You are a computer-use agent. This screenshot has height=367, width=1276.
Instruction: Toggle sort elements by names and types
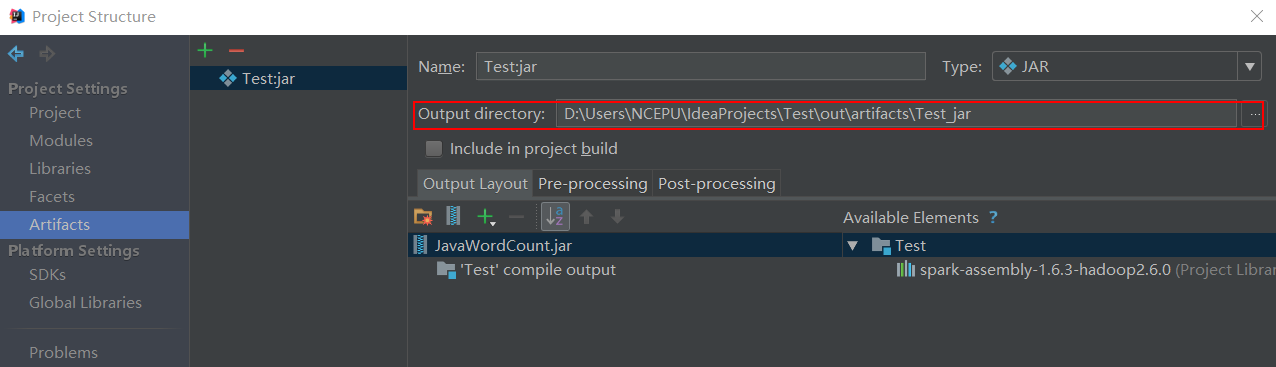coord(555,216)
